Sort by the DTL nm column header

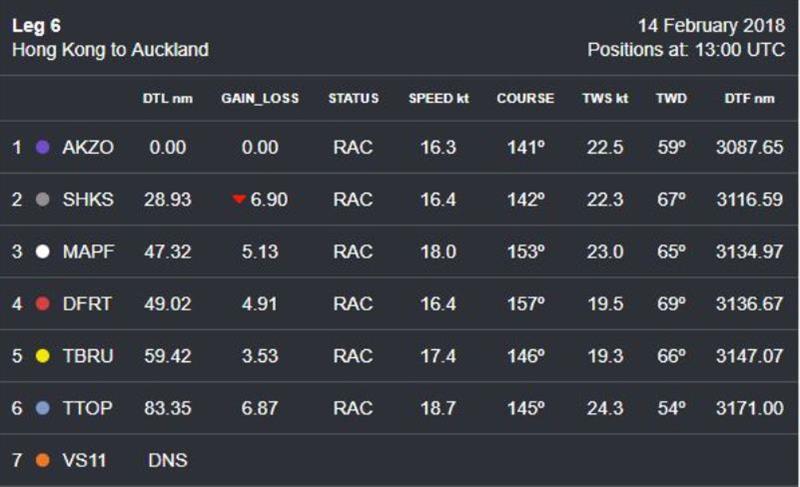167,98
